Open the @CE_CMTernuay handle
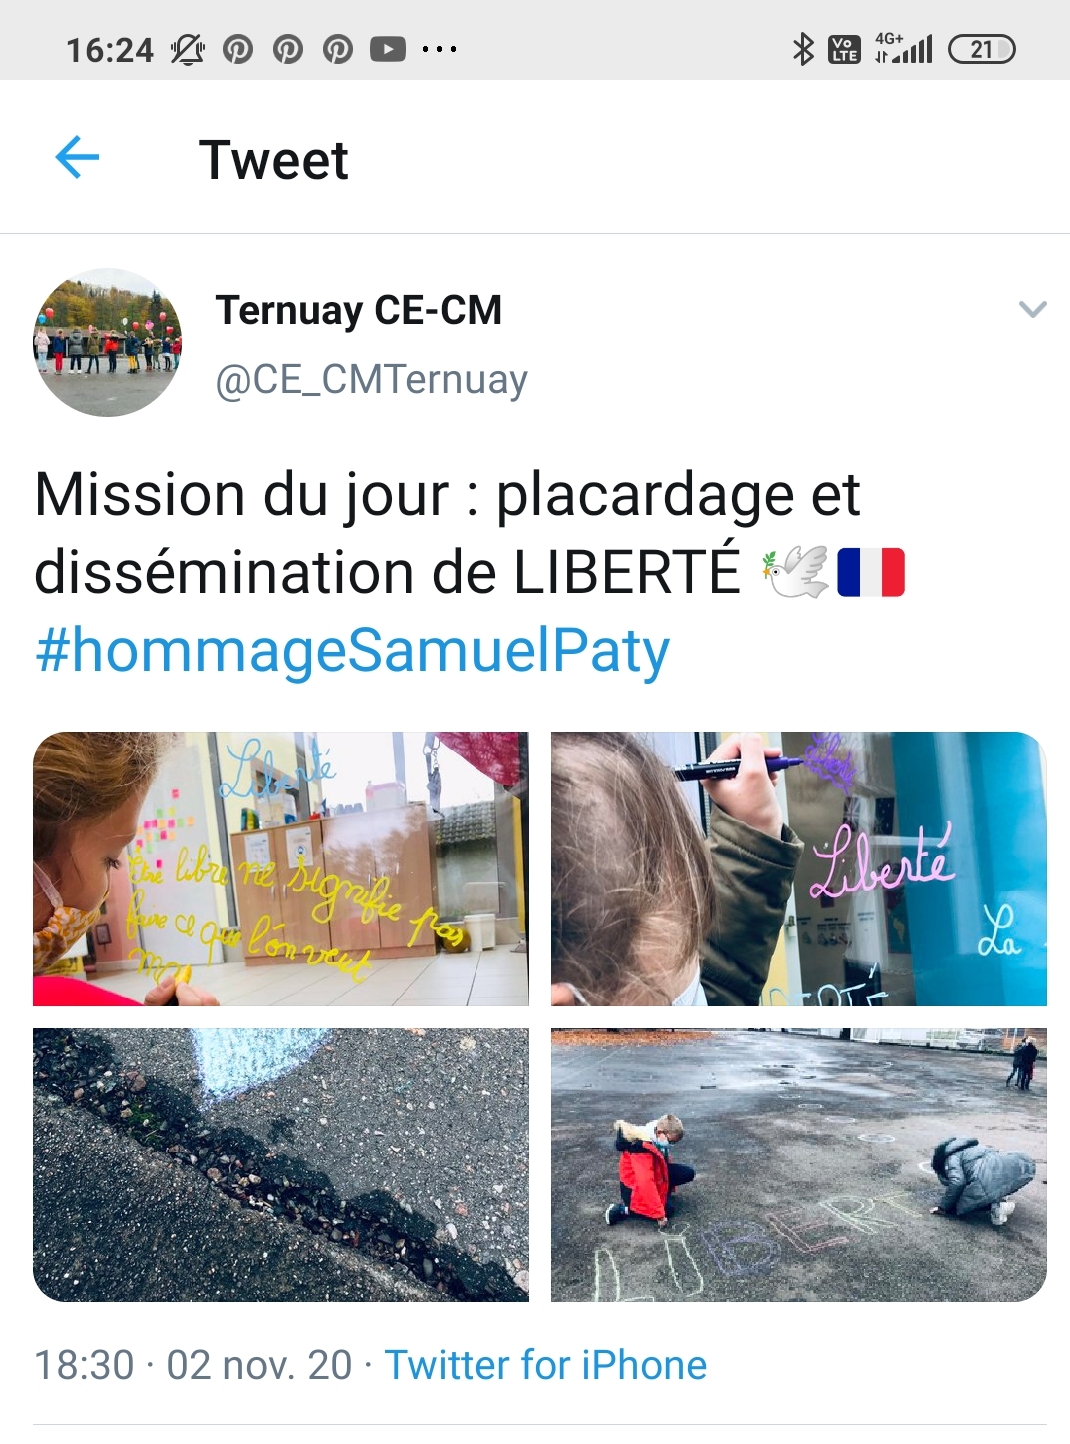1070x1444 pixels. (371, 380)
